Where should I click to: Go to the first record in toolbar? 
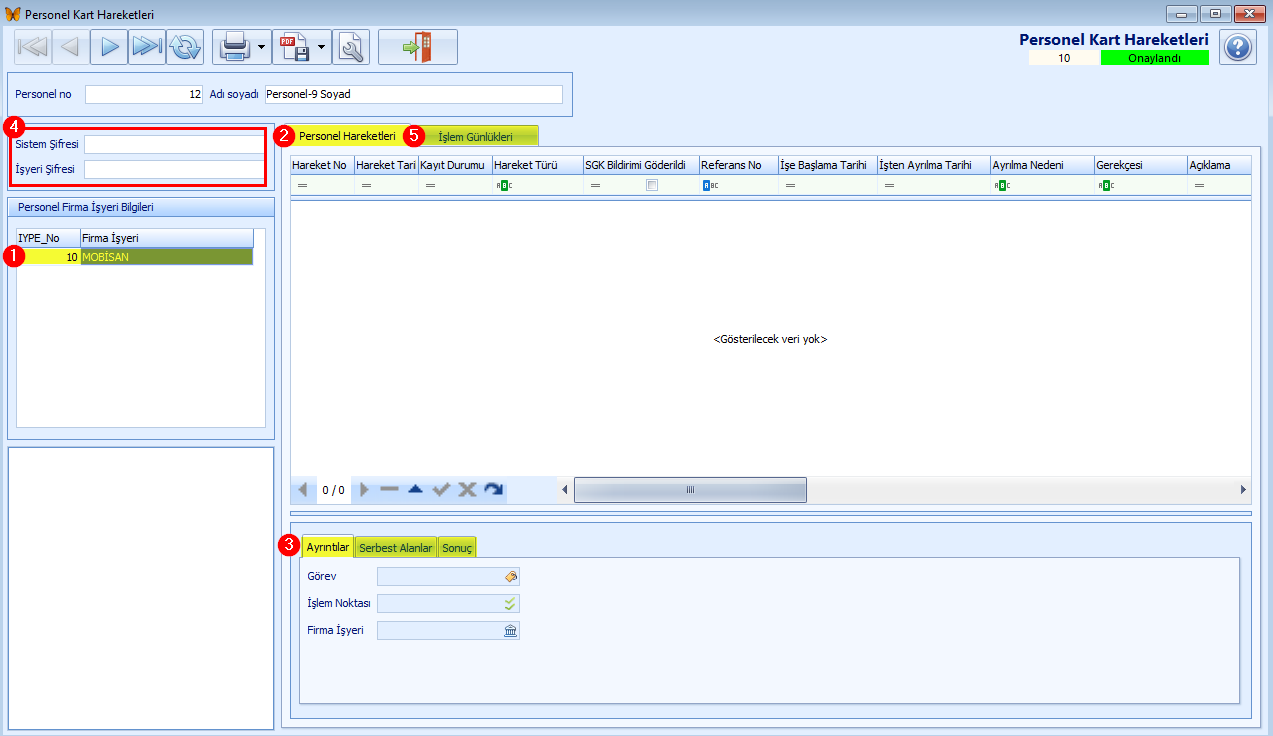pyautogui.click(x=33, y=47)
